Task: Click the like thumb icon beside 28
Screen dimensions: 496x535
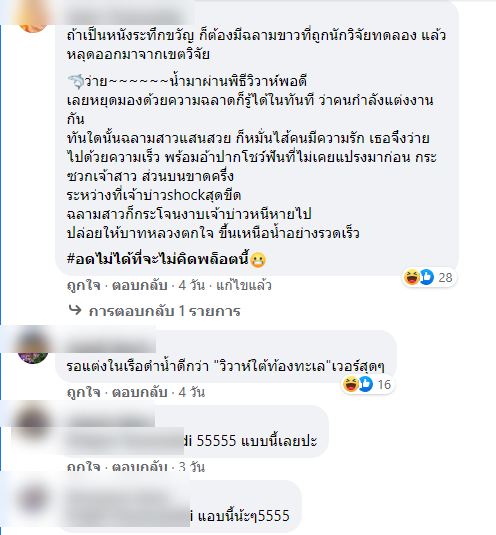Action: click(x=426, y=277)
